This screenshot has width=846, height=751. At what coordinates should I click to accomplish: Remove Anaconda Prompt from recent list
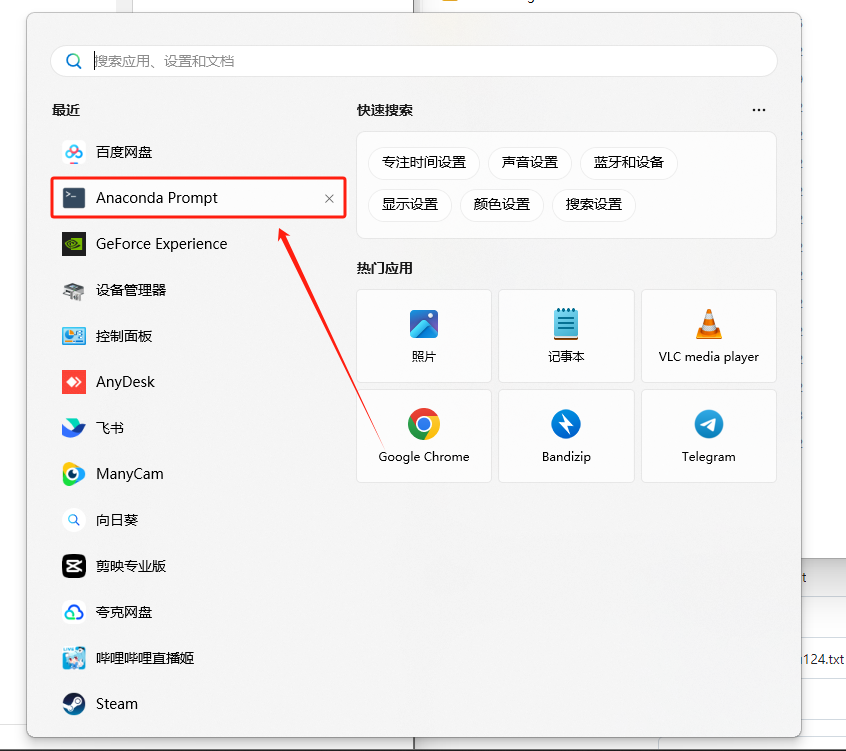[329, 199]
